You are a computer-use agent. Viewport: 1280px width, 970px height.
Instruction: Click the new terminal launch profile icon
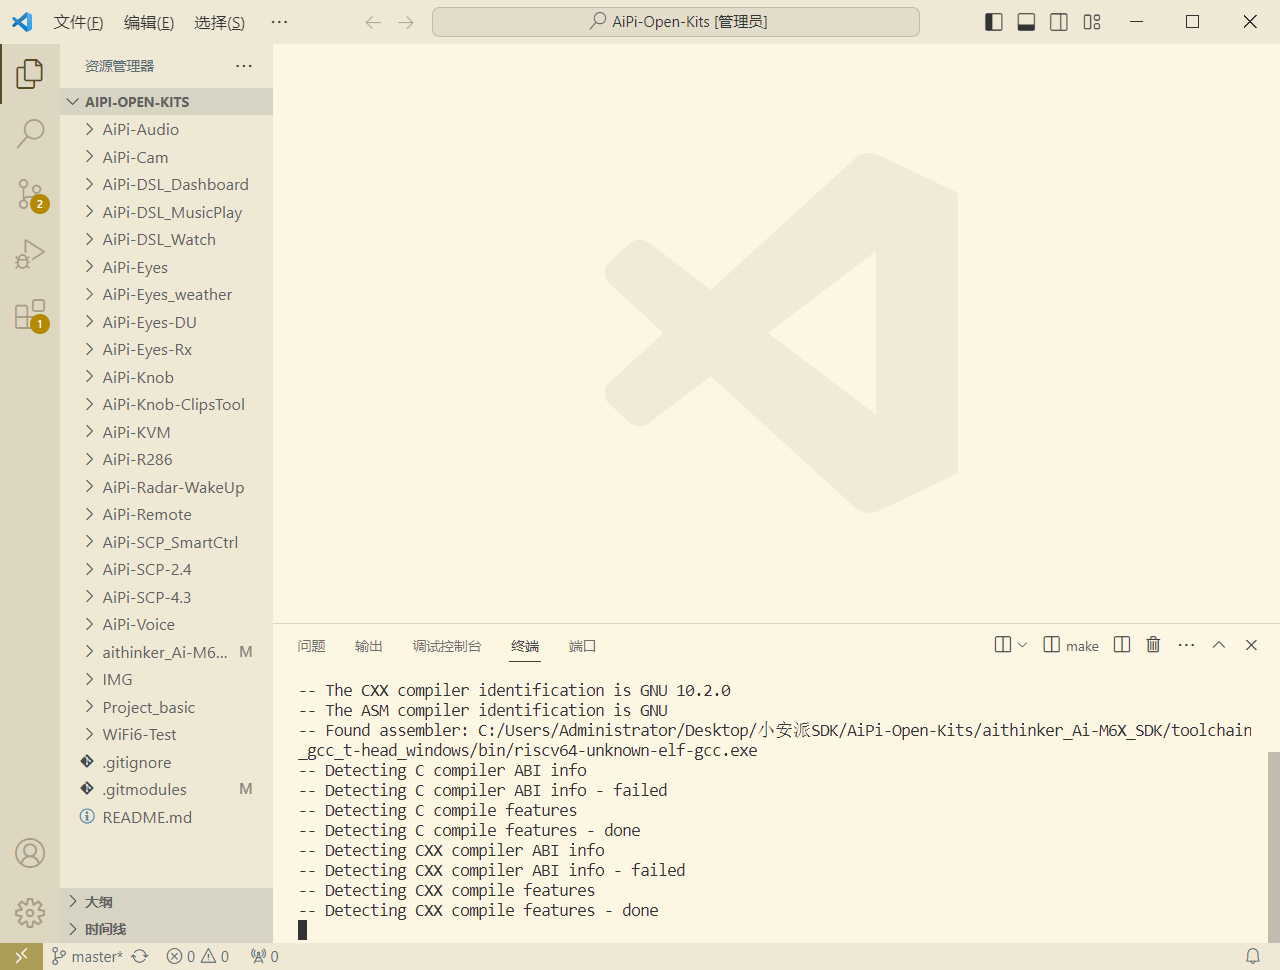click(1003, 645)
